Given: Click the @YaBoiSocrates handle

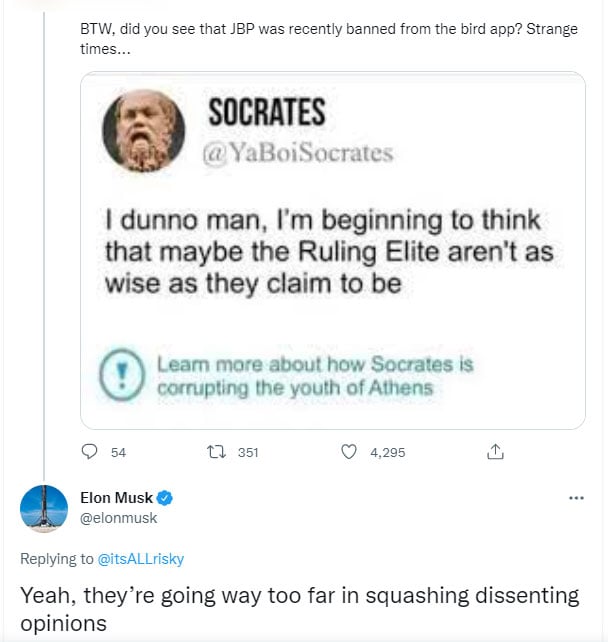Looking at the screenshot, I should (x=297, y=153).
